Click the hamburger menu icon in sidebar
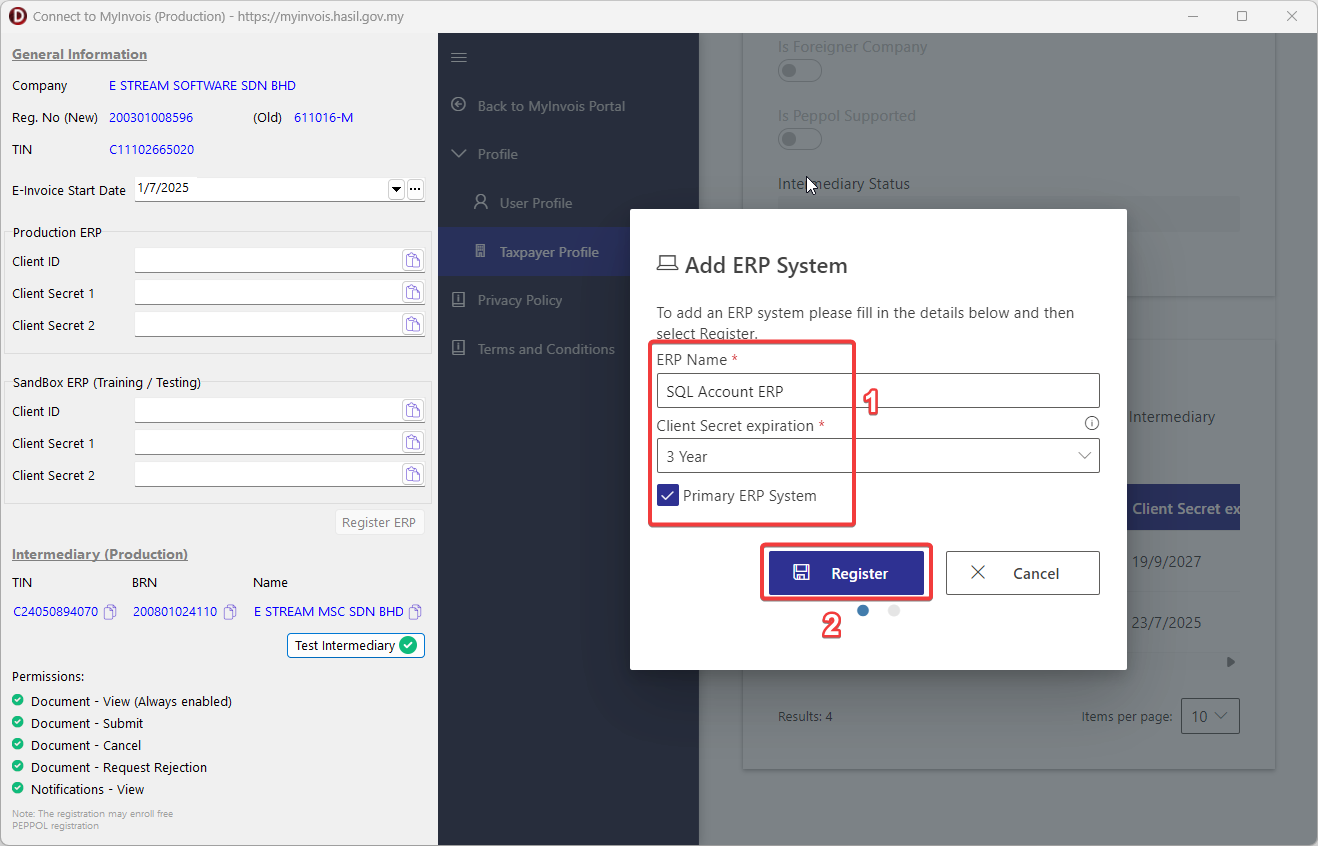The width and height of the screenshot is (1318, 846). coord(459,58)
